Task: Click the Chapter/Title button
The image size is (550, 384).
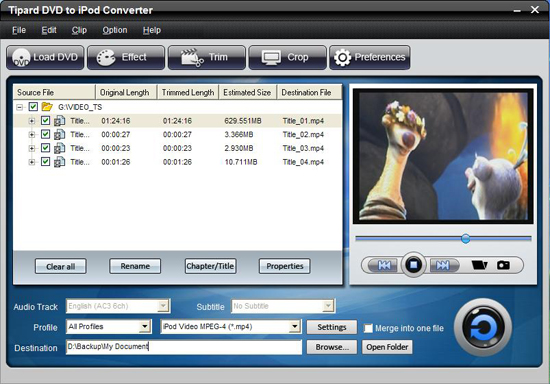Action: pyautogui.click(x=210, y=266)
